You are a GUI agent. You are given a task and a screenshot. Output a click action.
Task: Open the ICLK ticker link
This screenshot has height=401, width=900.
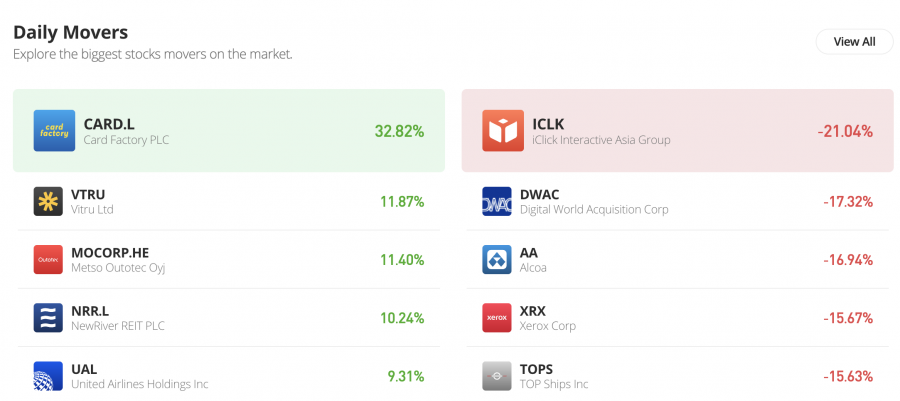549,124
